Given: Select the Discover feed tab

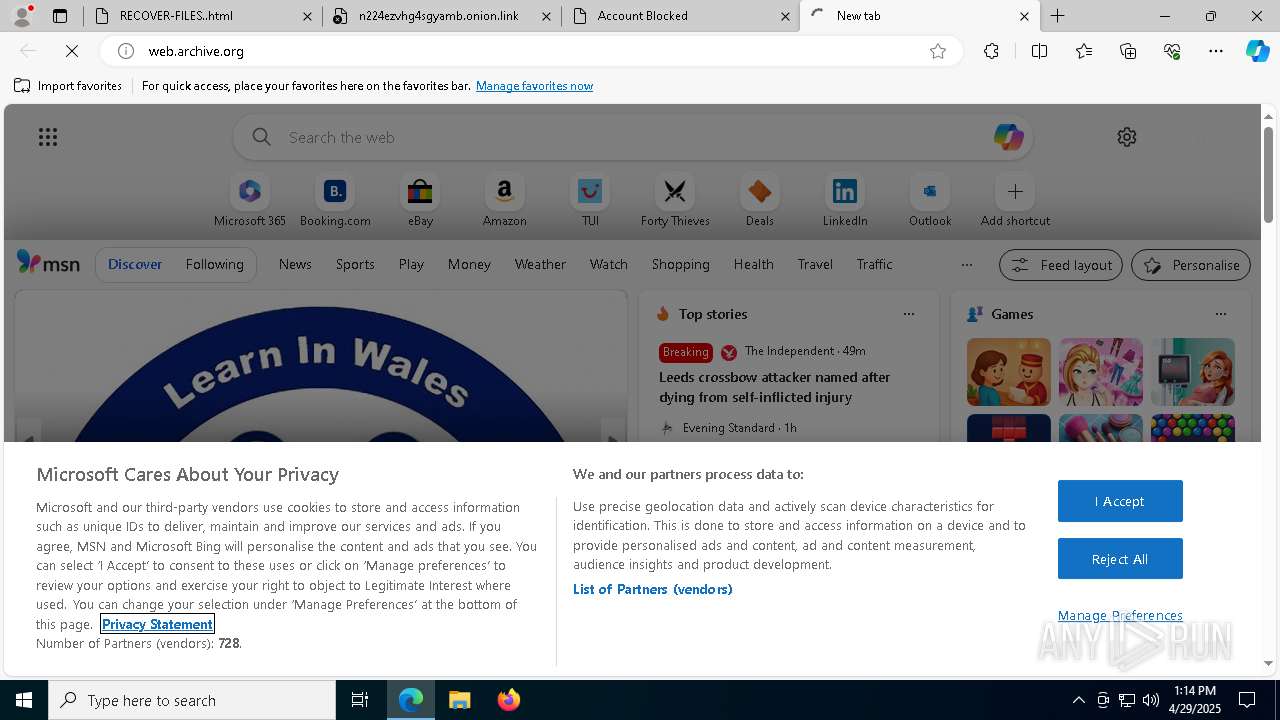Looking at the screenshot, I should pyautogui.click(x=135, y=264).
